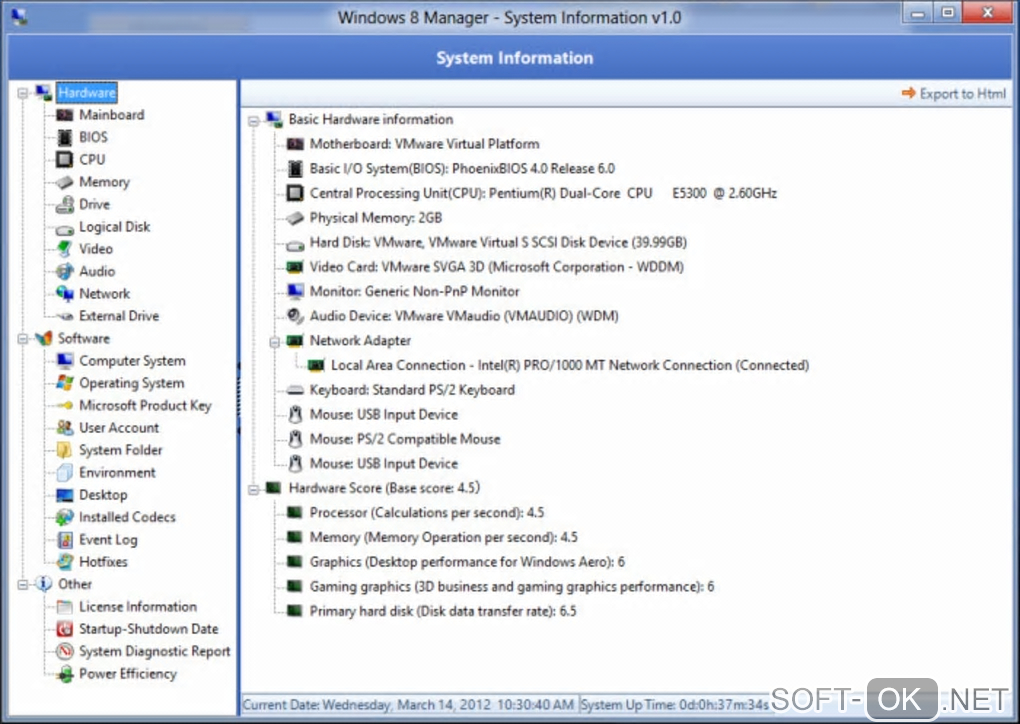
Task: Collapse Basic Hardware information section
Action: 254,120
